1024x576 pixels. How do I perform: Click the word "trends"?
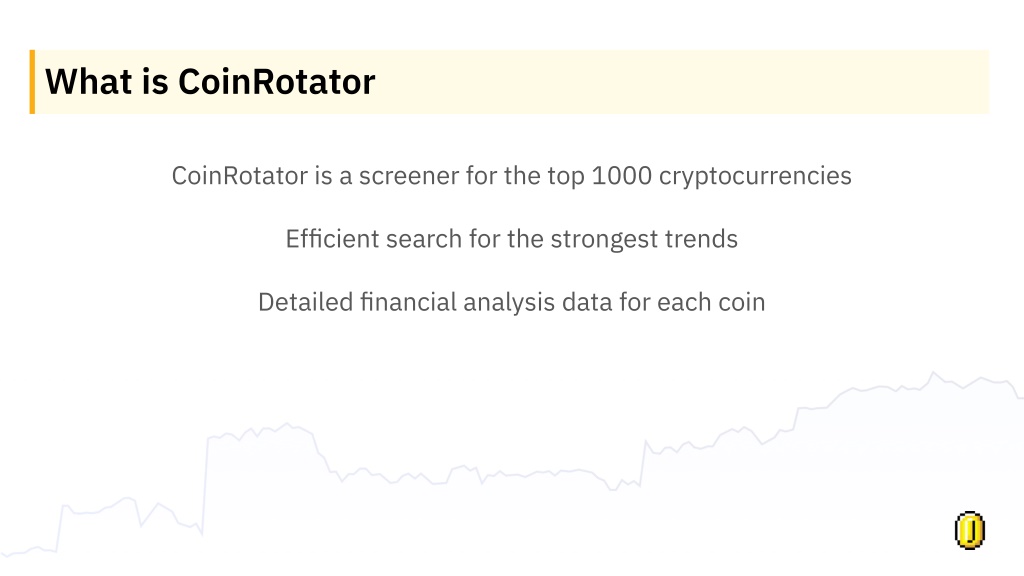[x=701, y=239]
